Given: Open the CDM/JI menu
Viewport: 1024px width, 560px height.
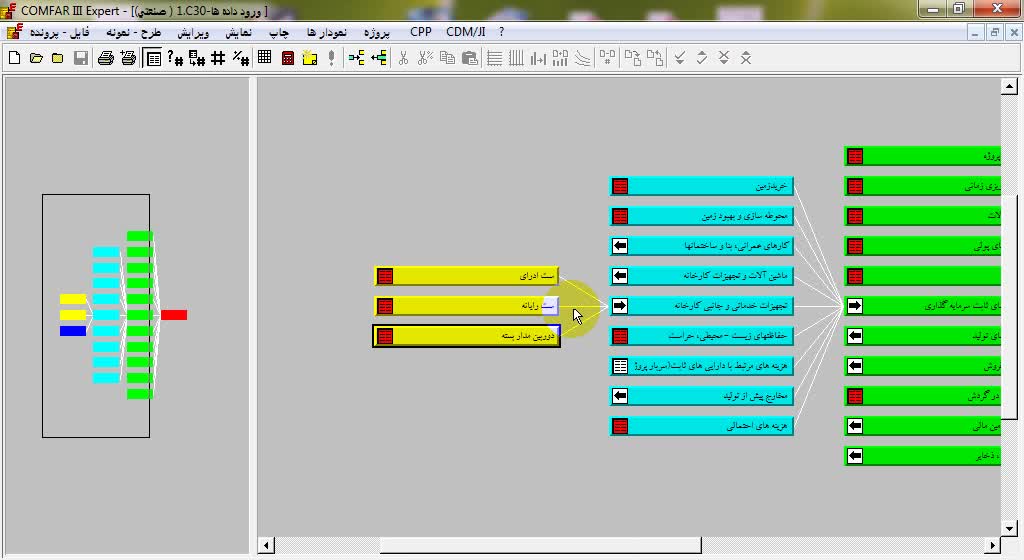Looking at the screenshot, I should 465,32.
